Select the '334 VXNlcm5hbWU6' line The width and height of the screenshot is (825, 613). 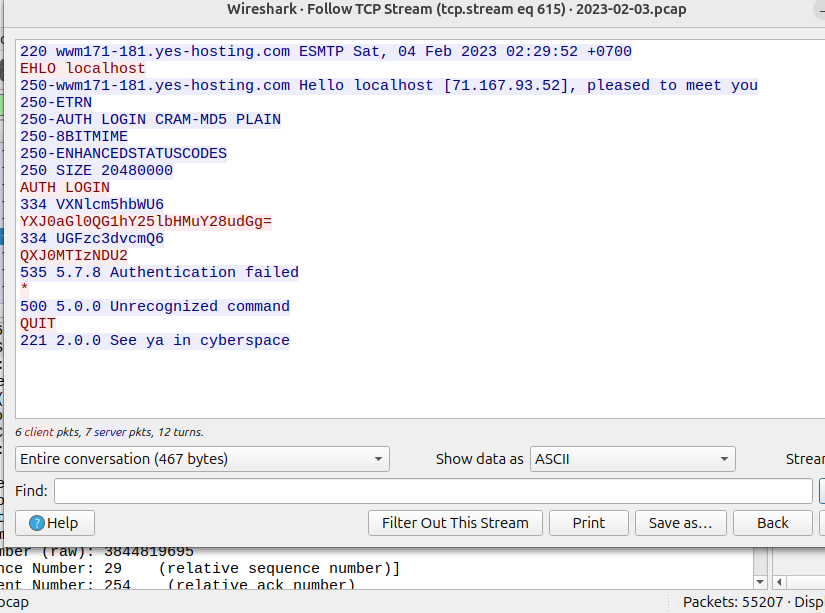(x=92, y=204)
